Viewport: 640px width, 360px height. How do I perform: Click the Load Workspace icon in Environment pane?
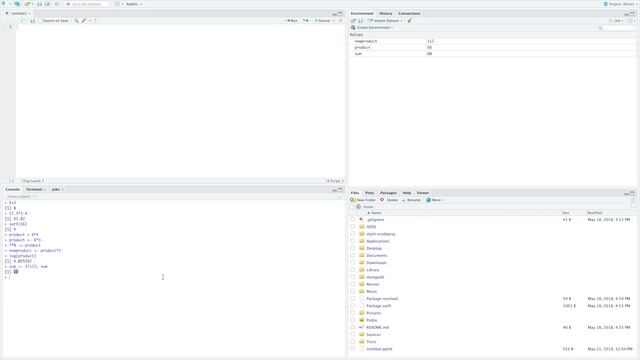pos(353,20)
